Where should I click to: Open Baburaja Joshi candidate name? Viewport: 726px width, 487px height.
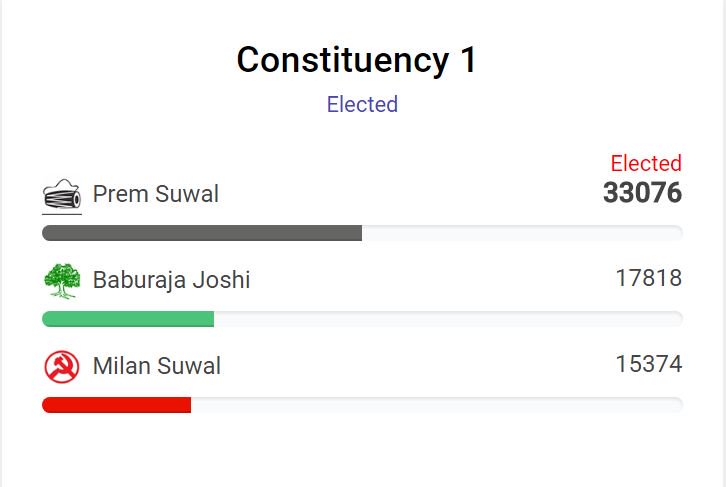click(171, 280)
